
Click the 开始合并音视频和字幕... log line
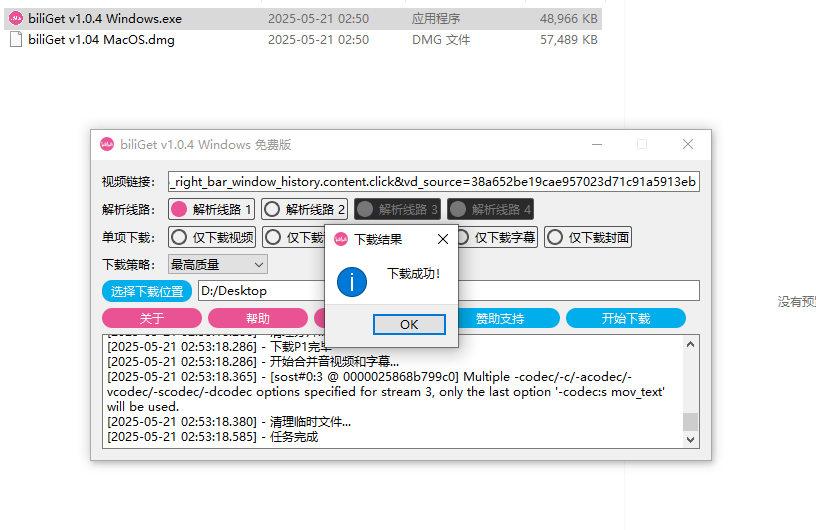coord(253,361)
